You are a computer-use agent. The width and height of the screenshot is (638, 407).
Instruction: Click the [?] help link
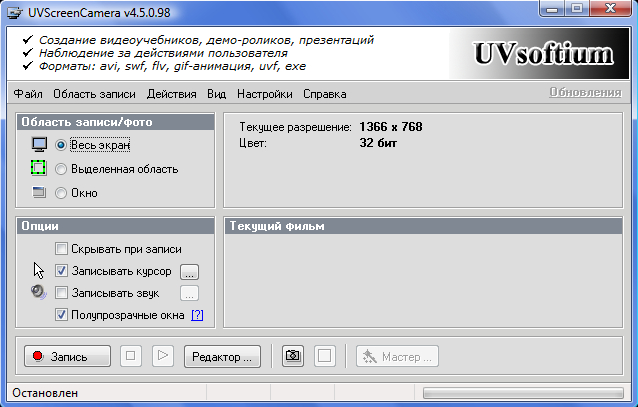[x=197, y=315]
